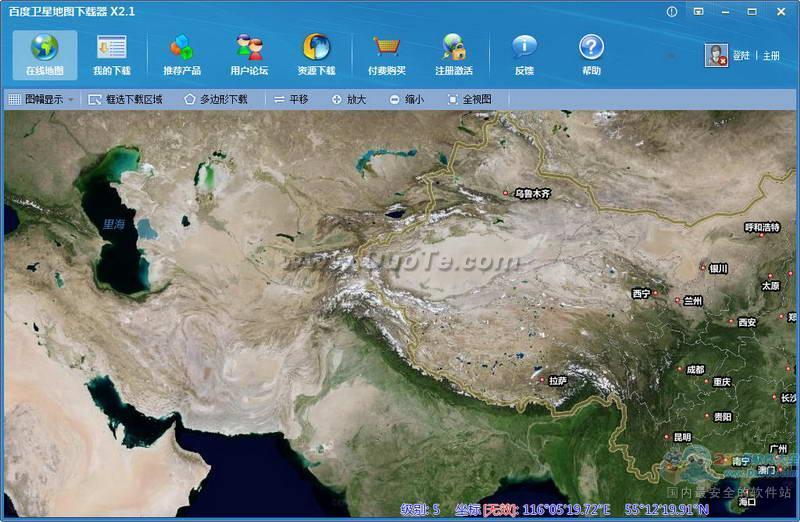Click the 广州 city label
800x522 pixels.
click(778, 449)
